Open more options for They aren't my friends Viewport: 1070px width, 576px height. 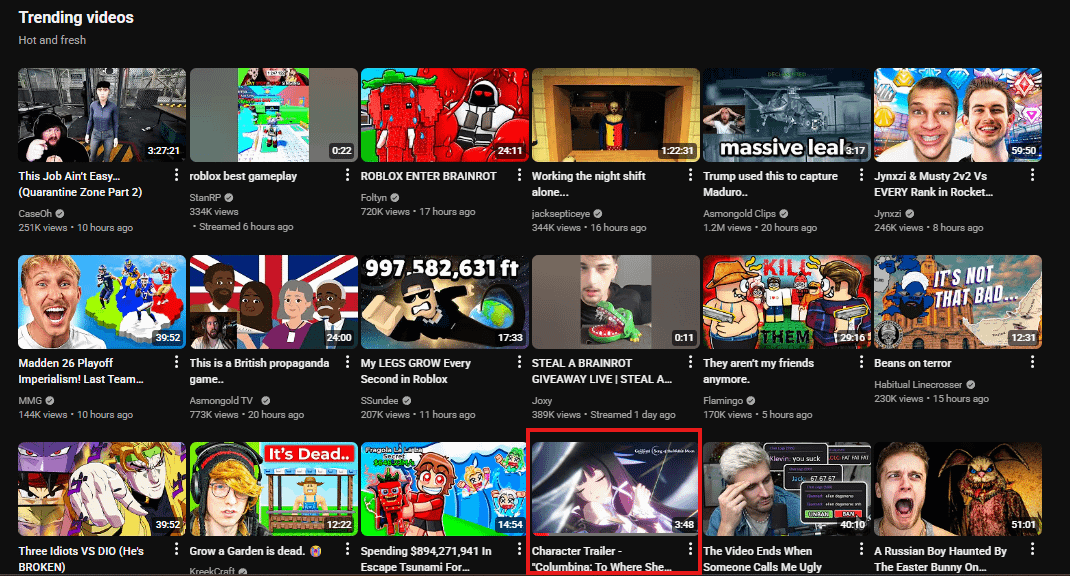point(861,362)
